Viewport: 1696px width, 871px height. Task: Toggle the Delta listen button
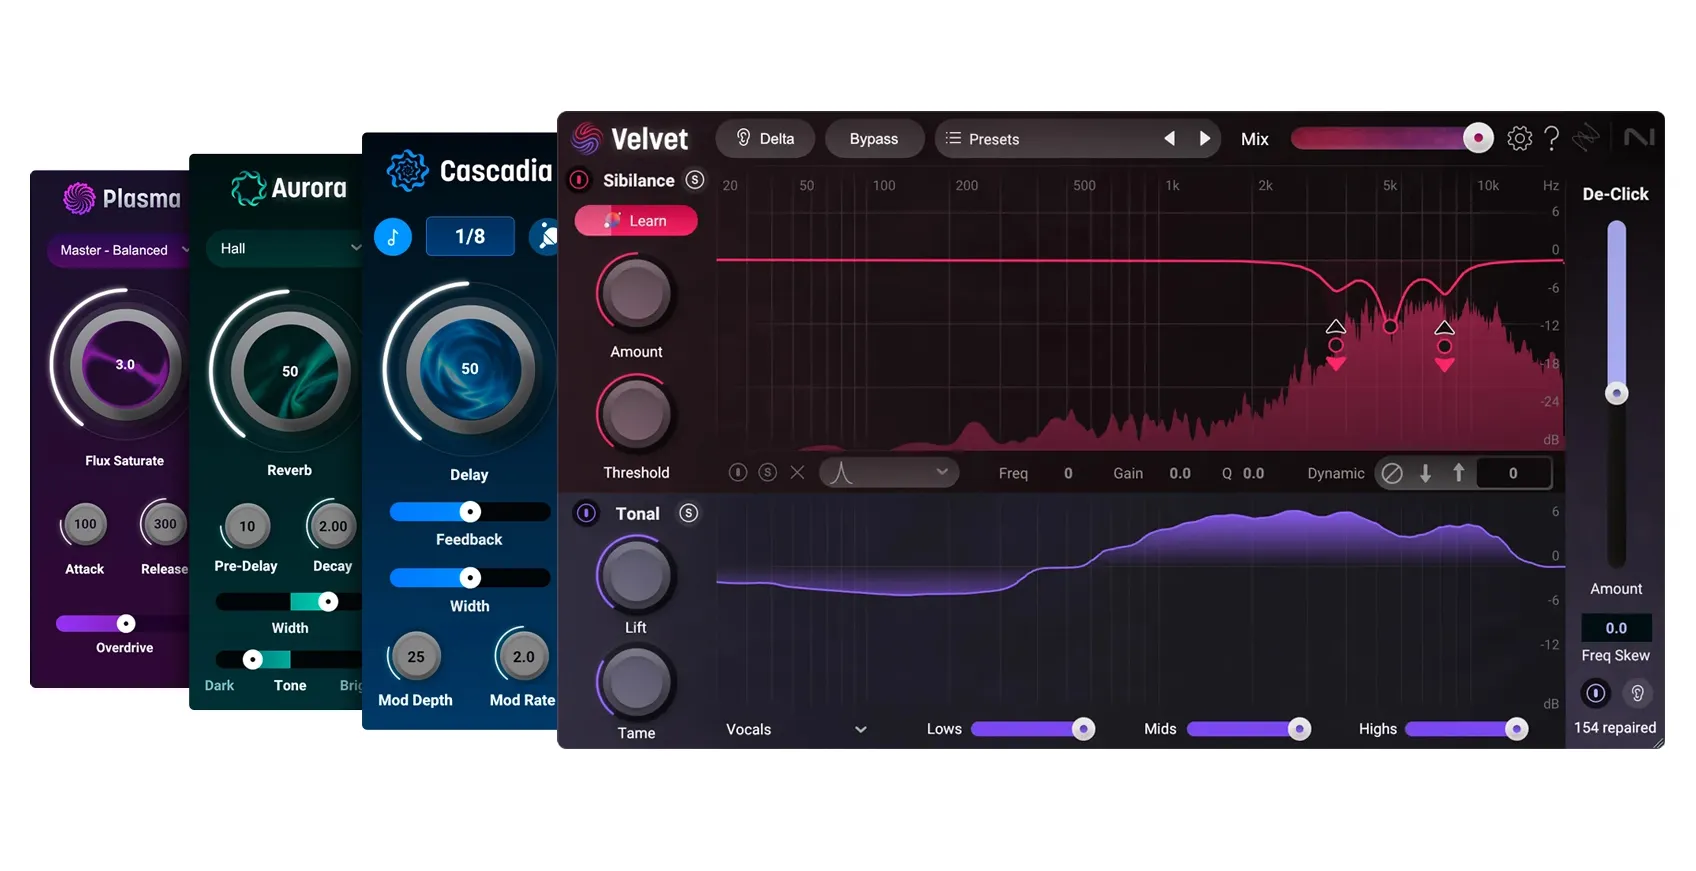click(765, 138)
